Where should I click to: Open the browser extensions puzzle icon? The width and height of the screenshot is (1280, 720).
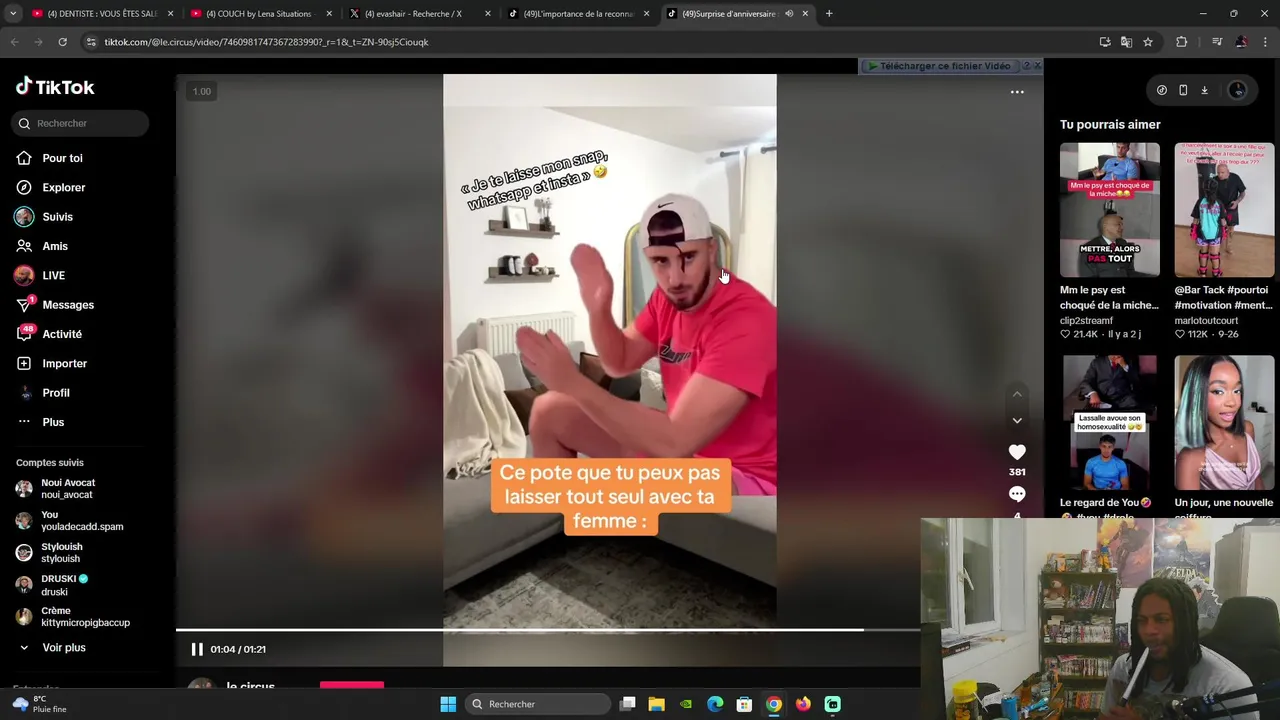click(1182, 42)
